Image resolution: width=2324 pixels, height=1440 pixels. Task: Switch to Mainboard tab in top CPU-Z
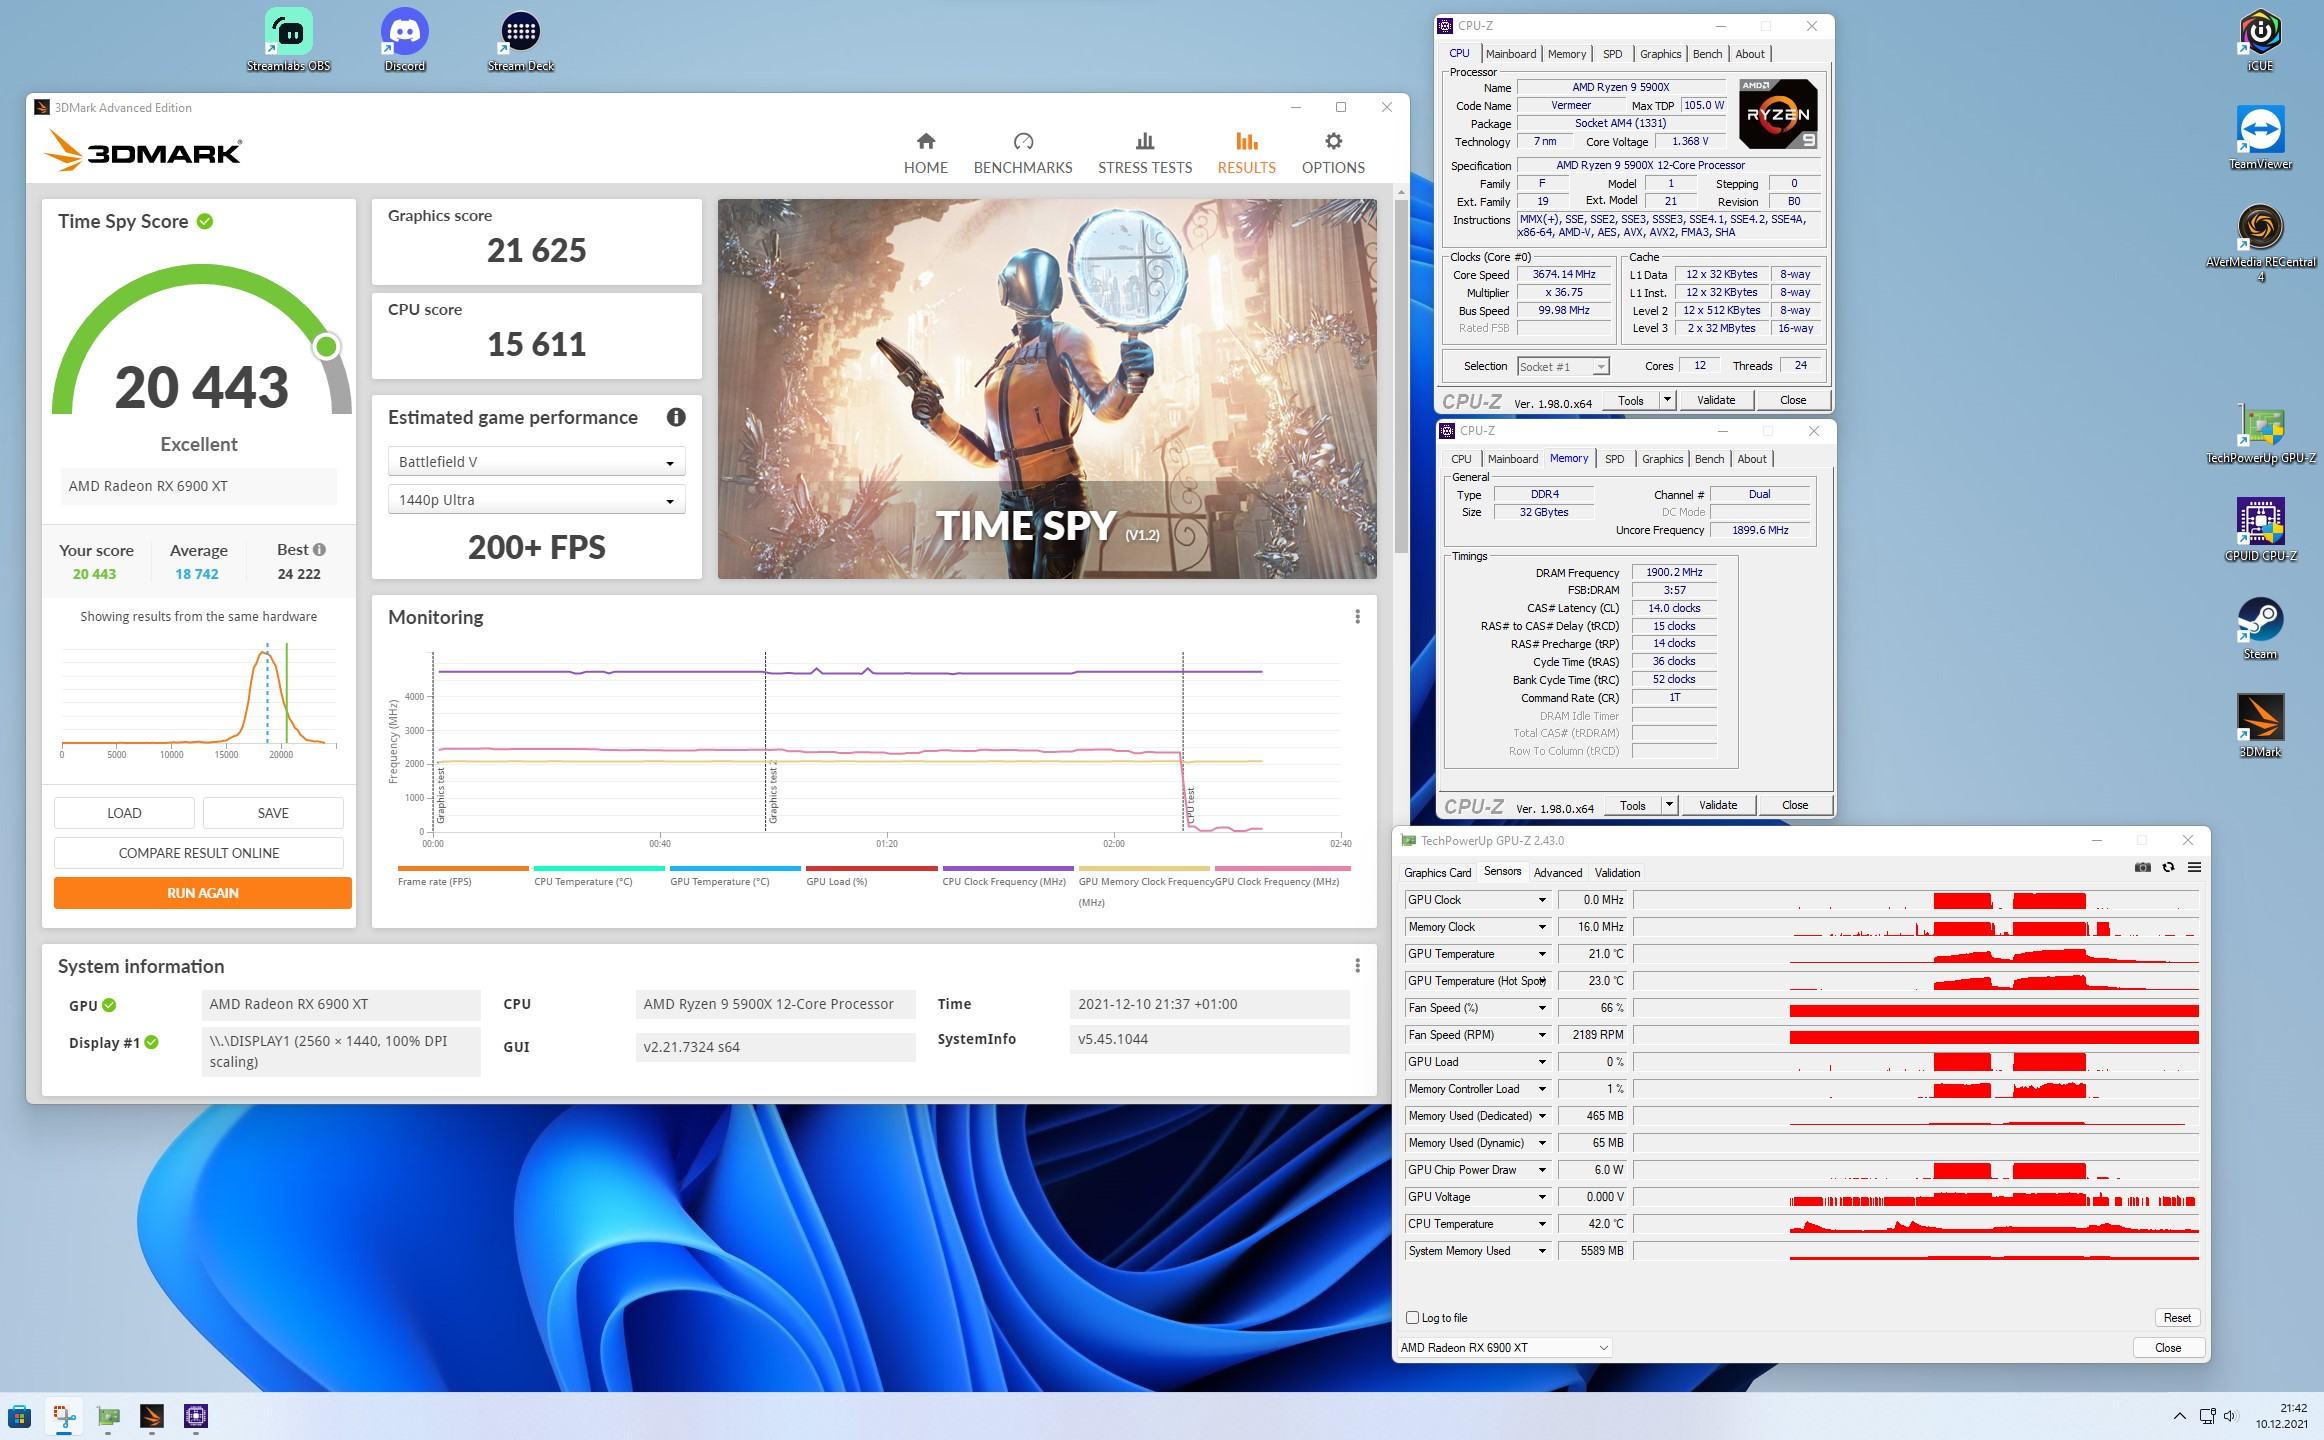click(1510, 54)
